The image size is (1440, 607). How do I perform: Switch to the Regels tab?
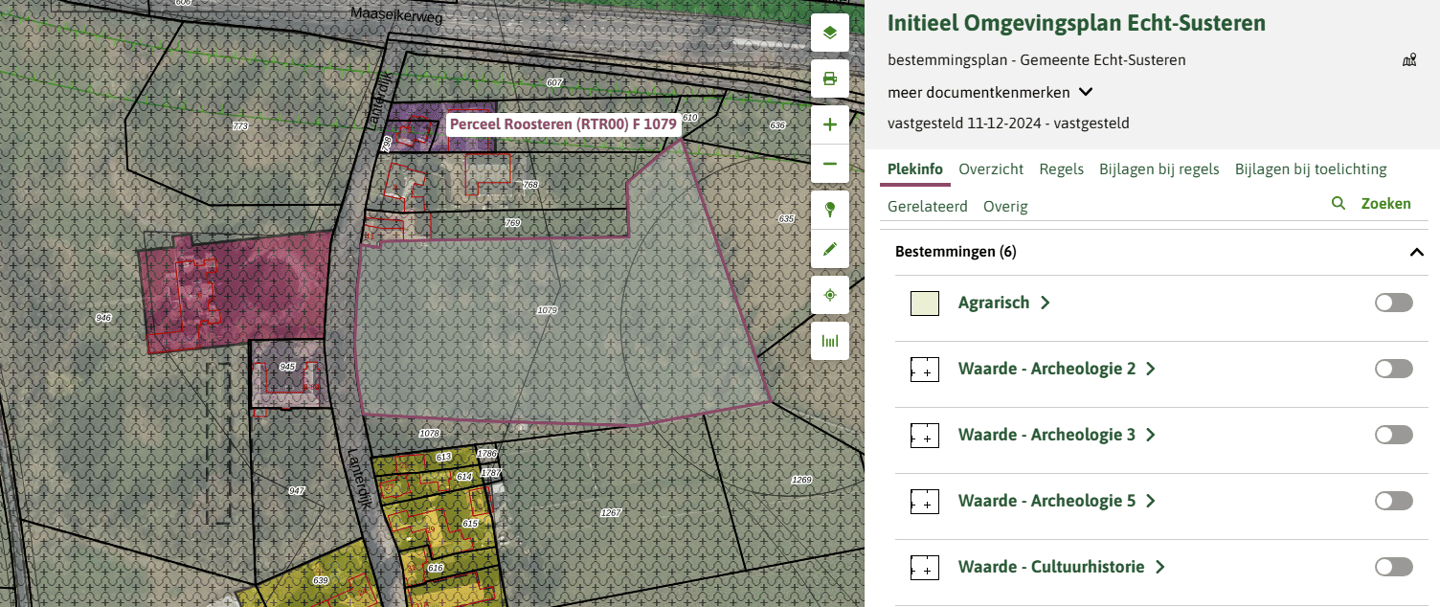click(1061, 169)
